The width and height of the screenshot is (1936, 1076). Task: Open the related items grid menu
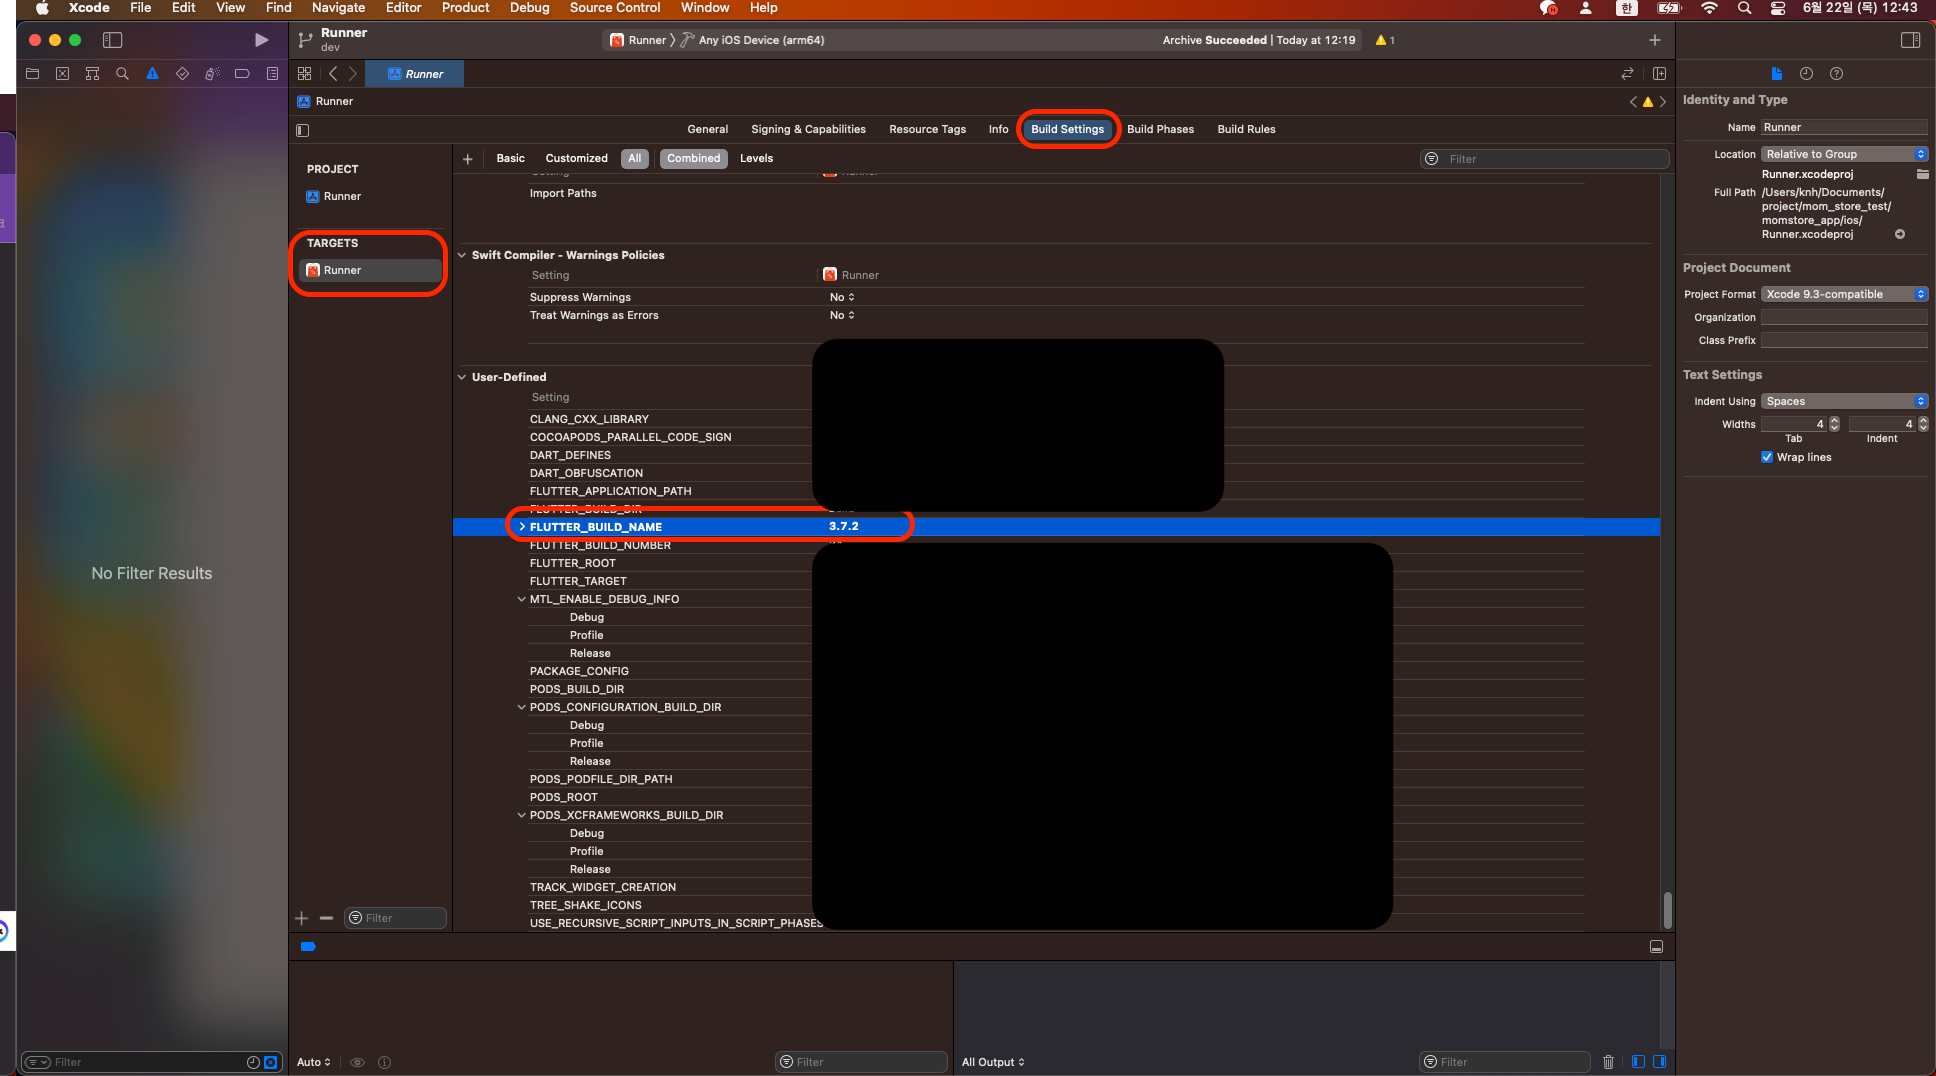[x=305, y=74]
